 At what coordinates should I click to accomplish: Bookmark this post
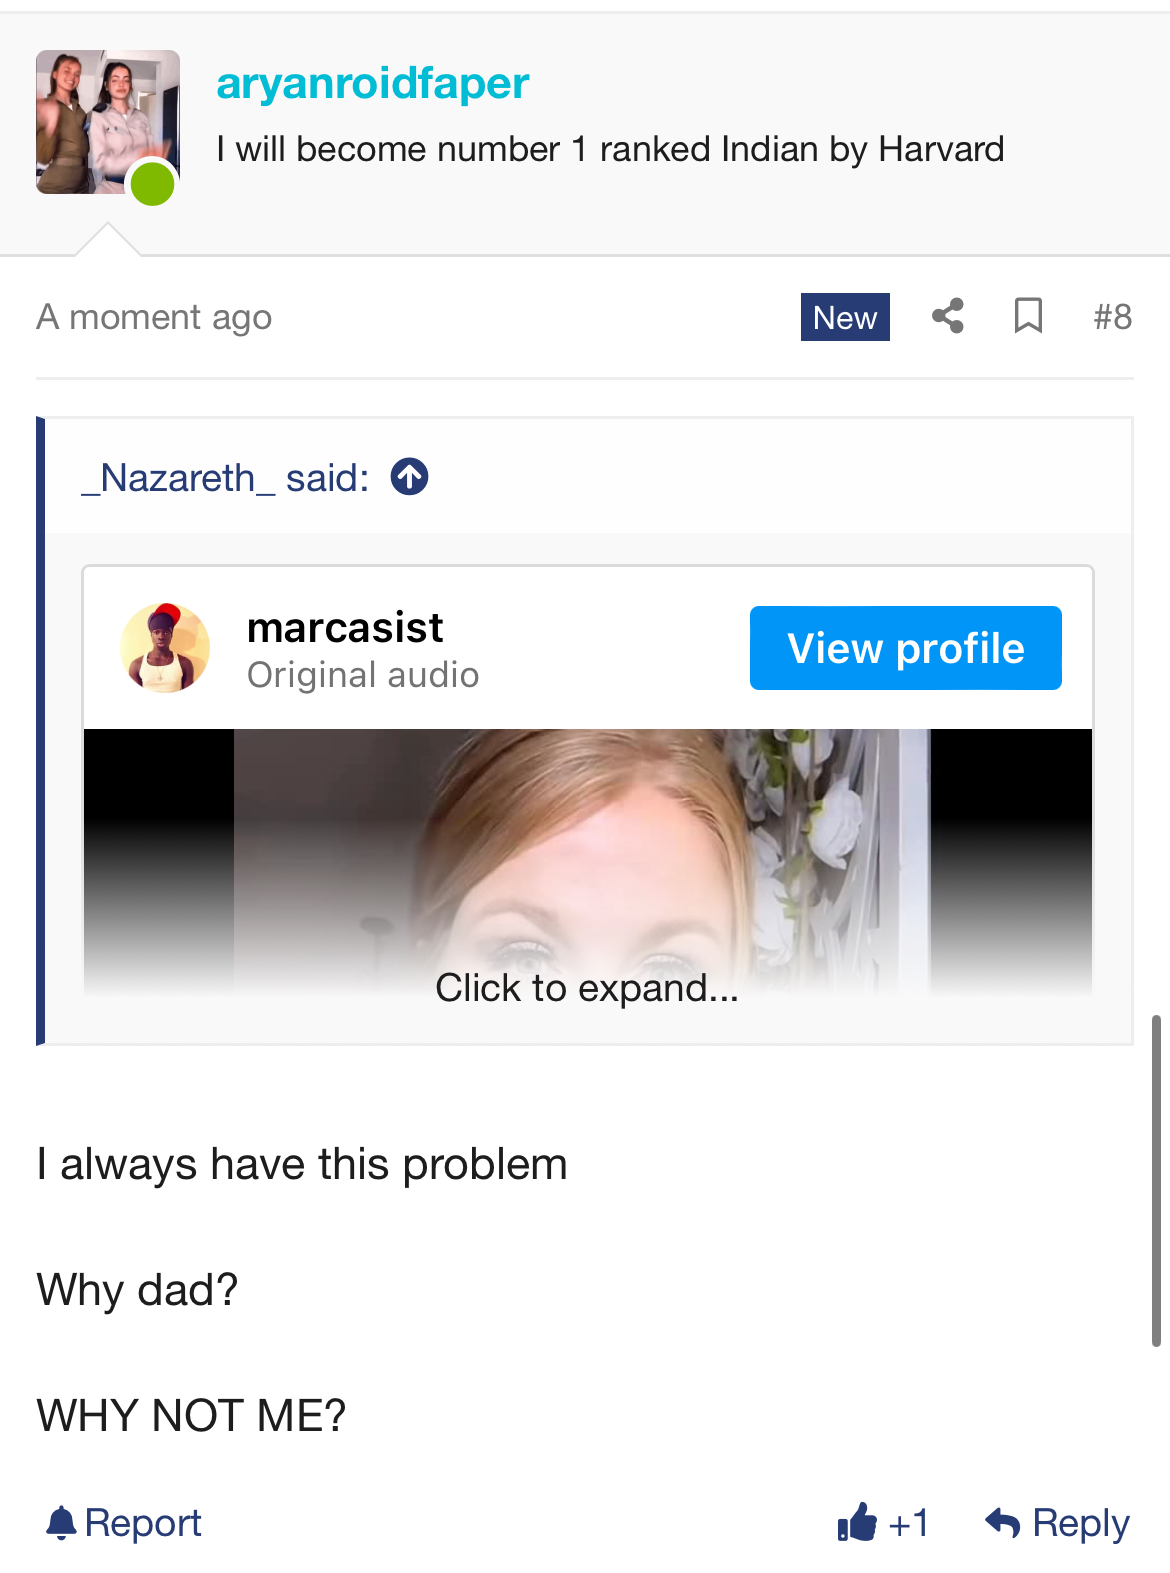1028,316
